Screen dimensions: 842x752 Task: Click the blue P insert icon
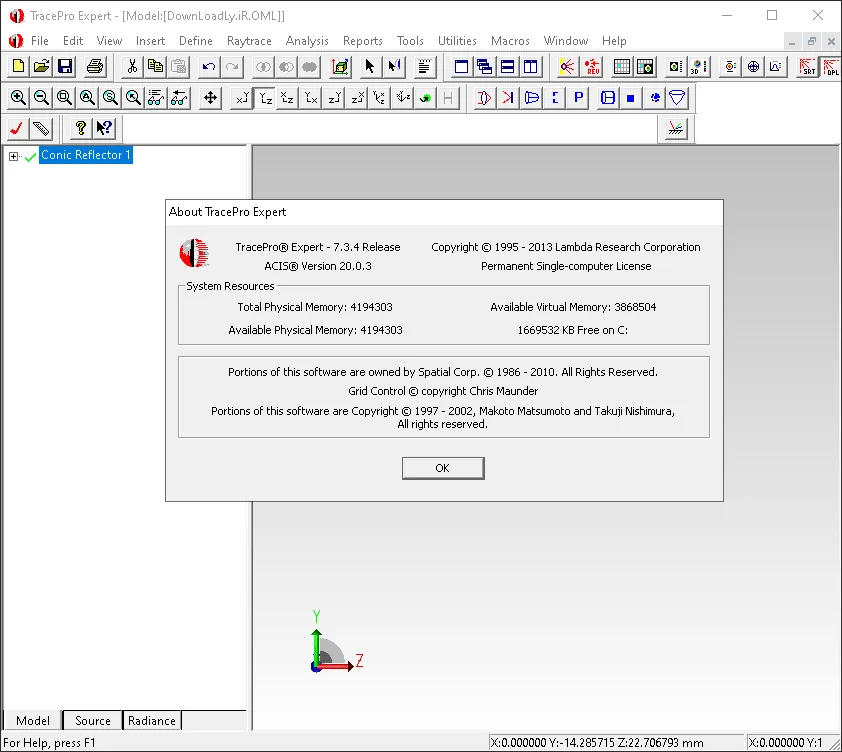[x=578, y=98]
